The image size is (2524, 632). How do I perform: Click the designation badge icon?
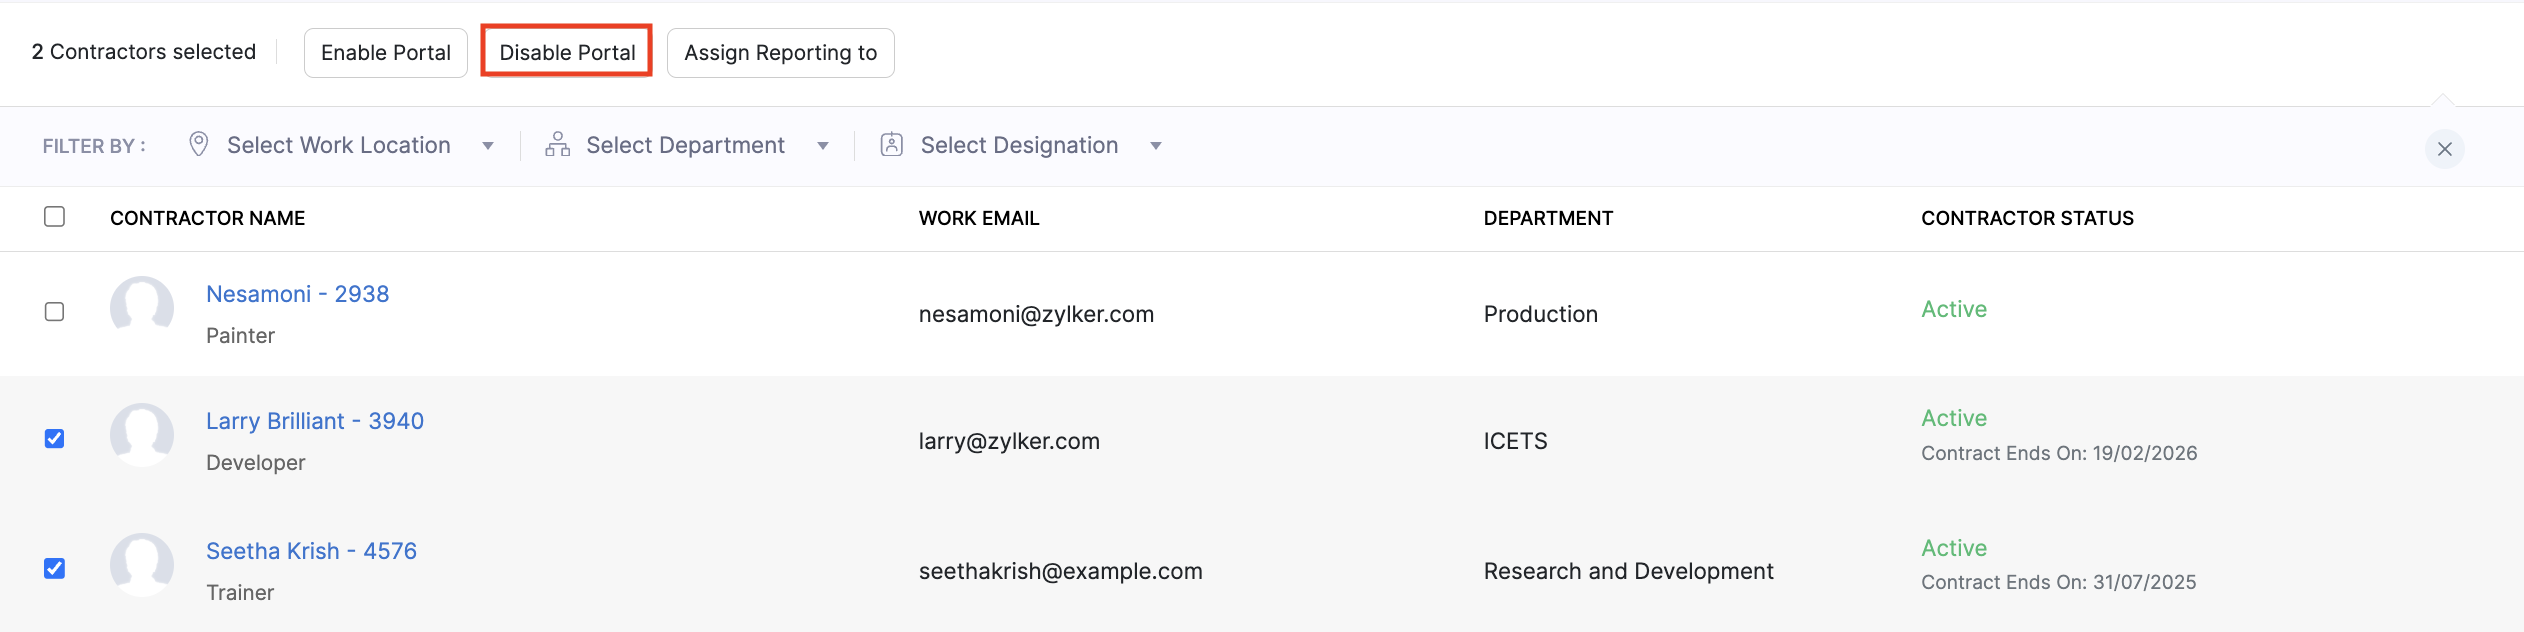[890, 144]
